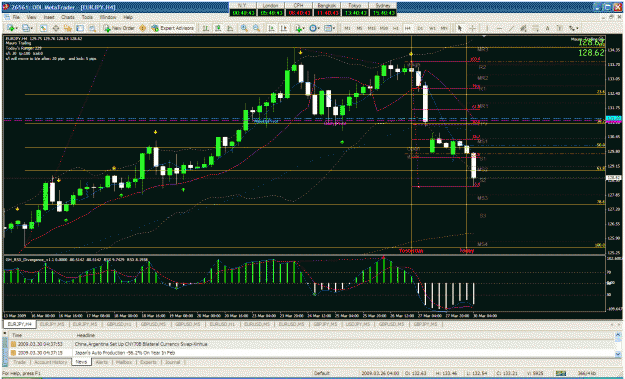This screenshot has height=379, width=625.
Task: Toggle the Navigator panel star-folder icon
Action: (68, 28)
